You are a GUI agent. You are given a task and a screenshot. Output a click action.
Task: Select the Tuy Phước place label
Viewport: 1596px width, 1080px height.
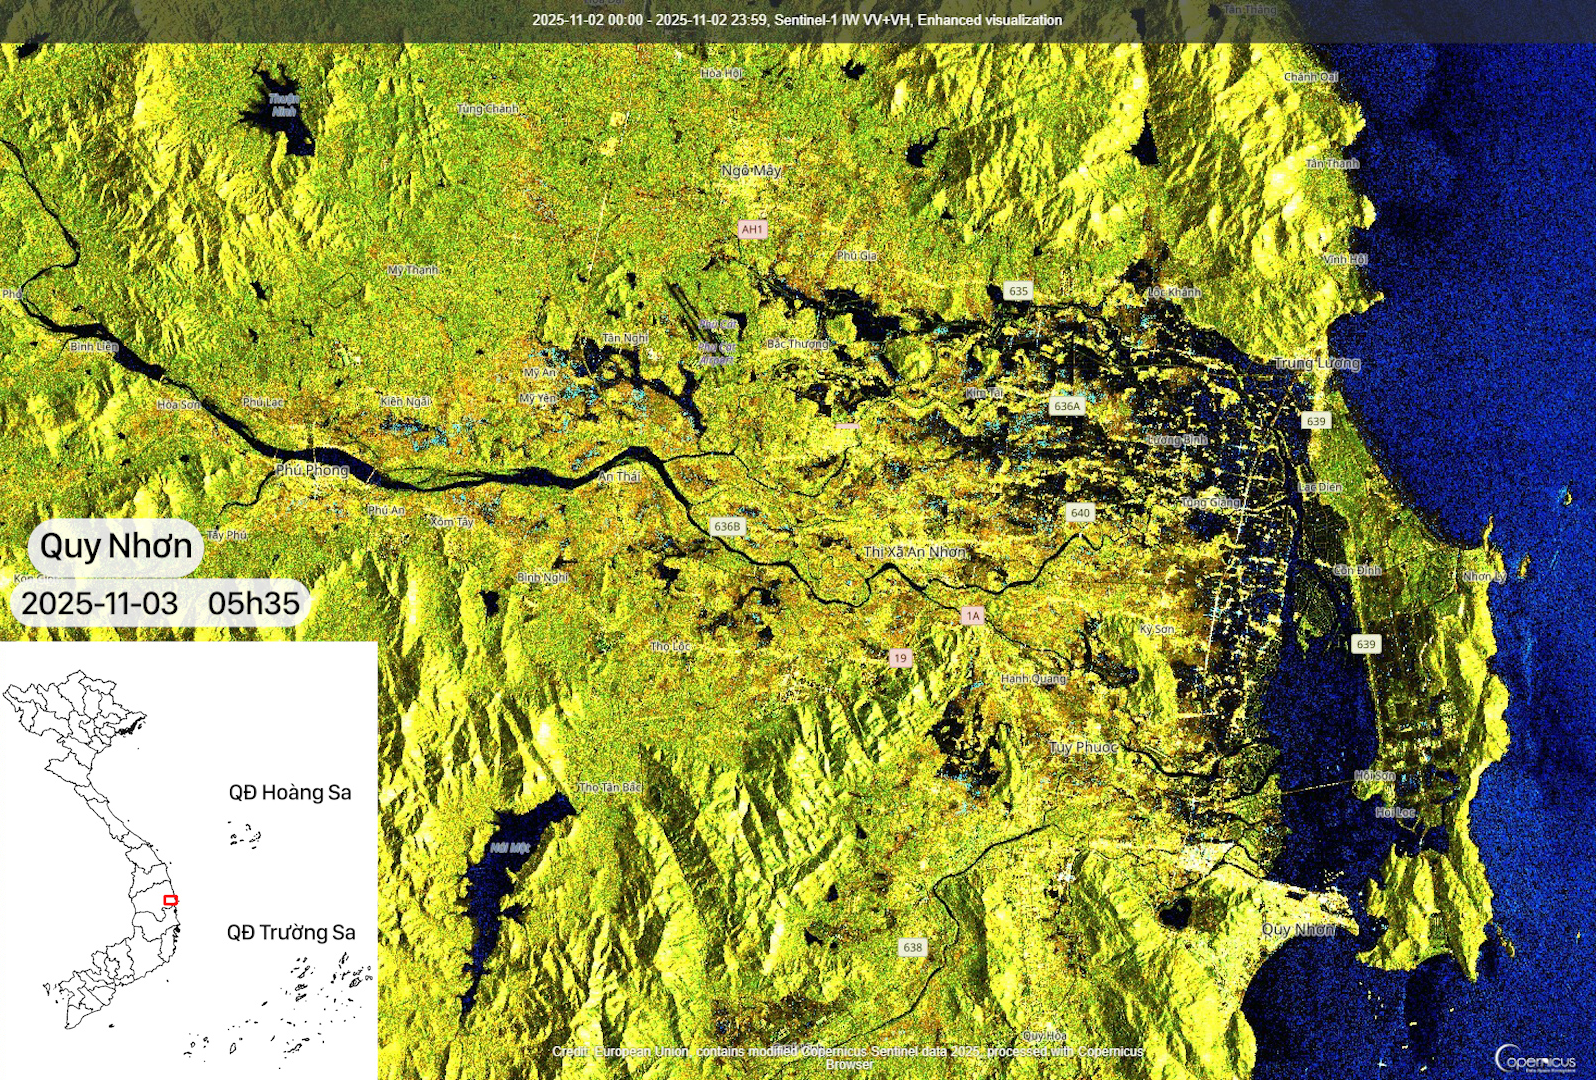(1083, 747)
